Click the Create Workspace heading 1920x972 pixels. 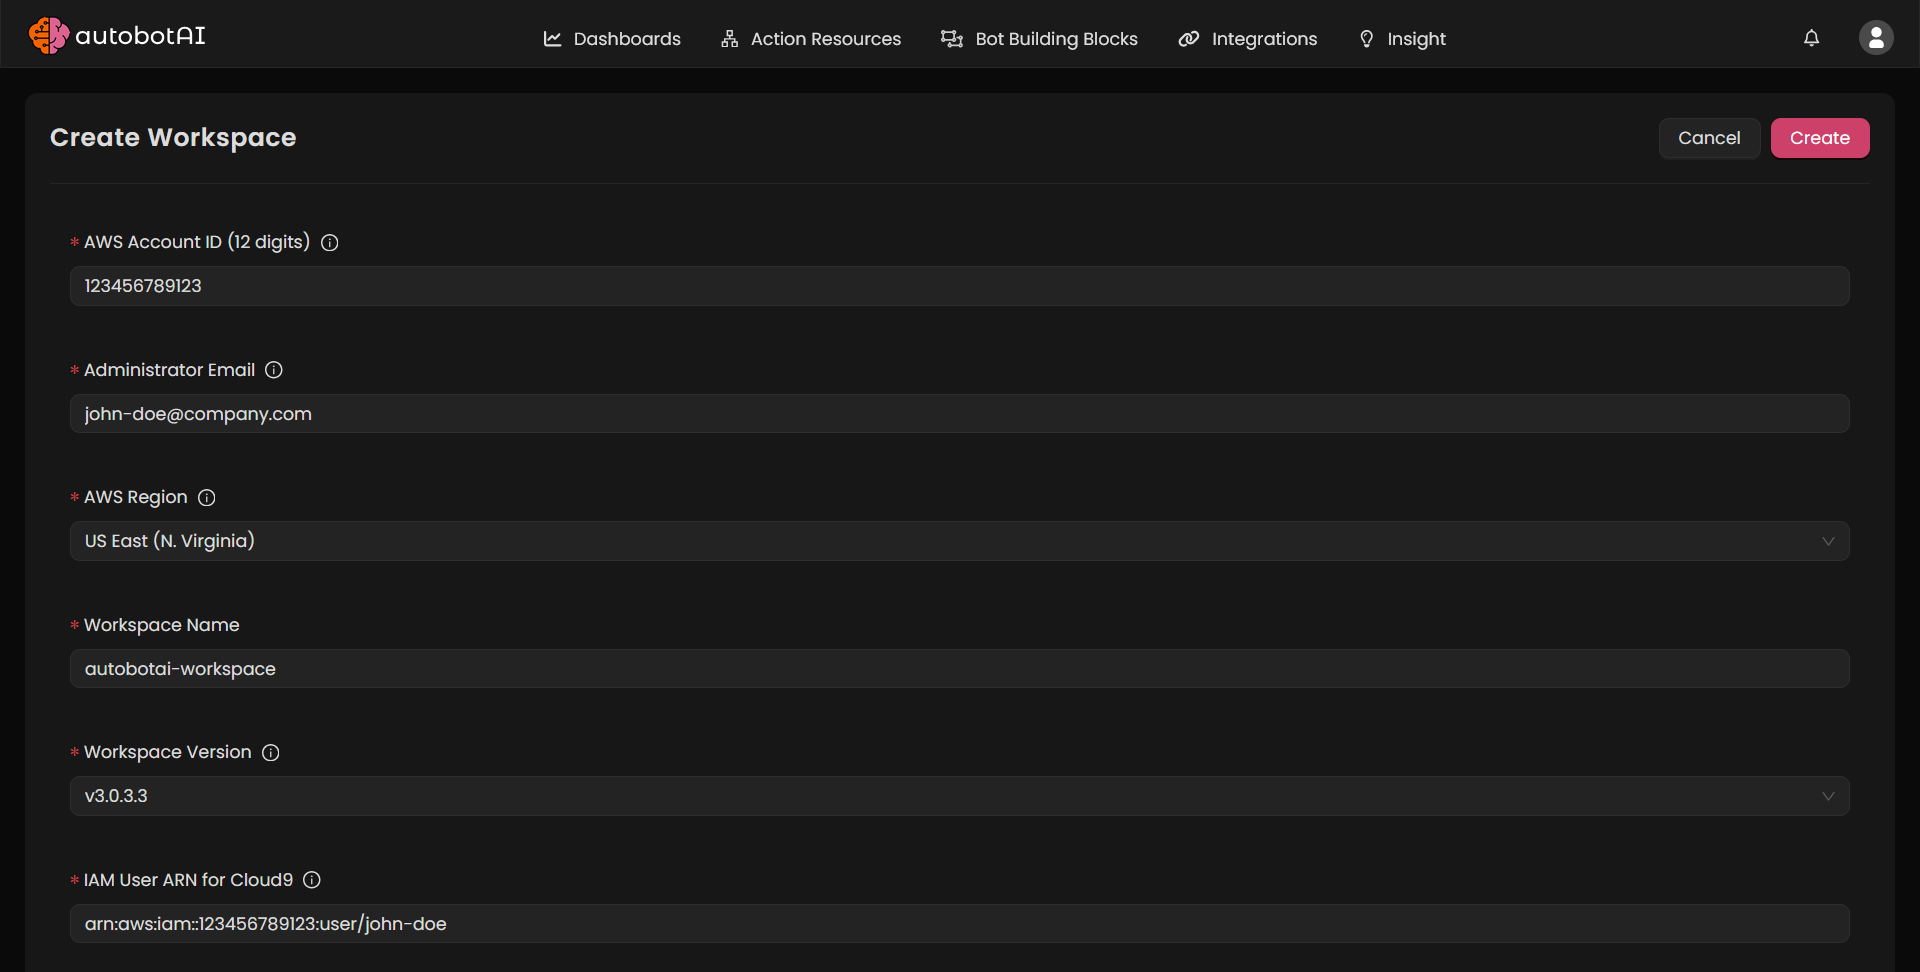click(x=173, y=137)
